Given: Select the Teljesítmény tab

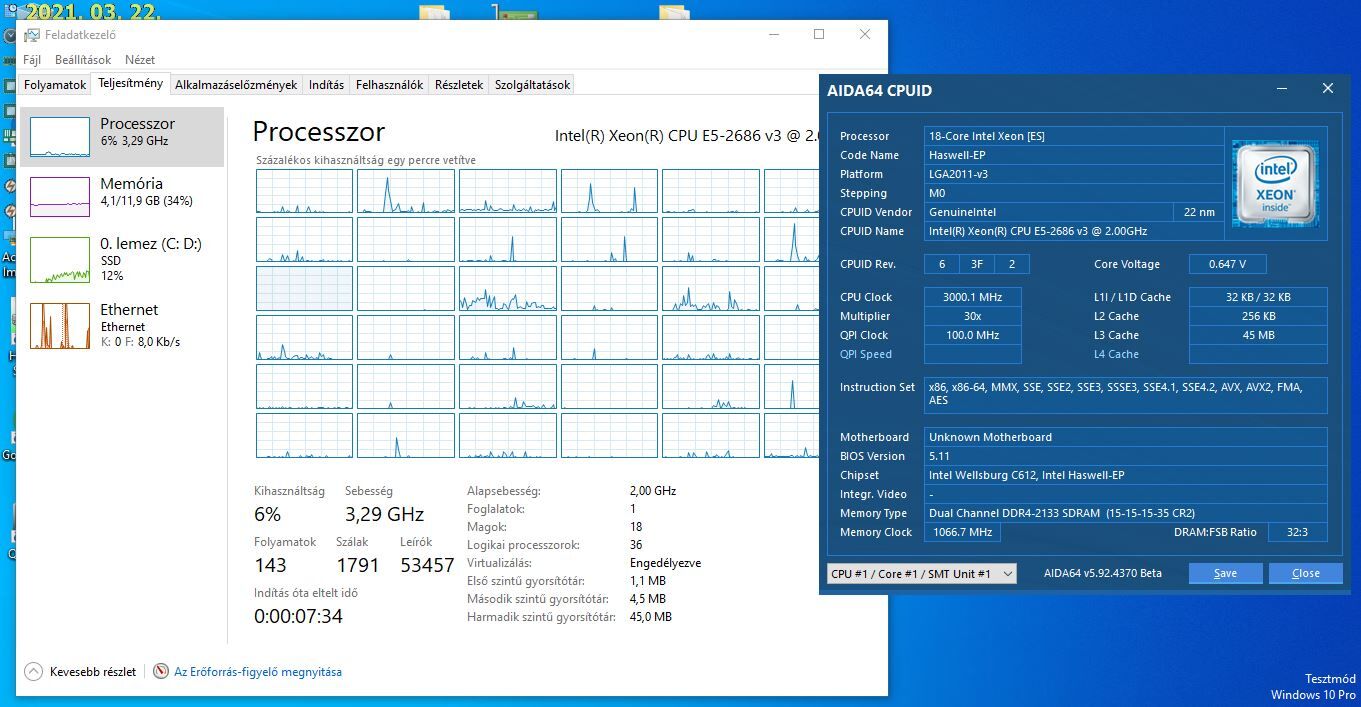Looking at the screenshot, I should click(130, 84).
